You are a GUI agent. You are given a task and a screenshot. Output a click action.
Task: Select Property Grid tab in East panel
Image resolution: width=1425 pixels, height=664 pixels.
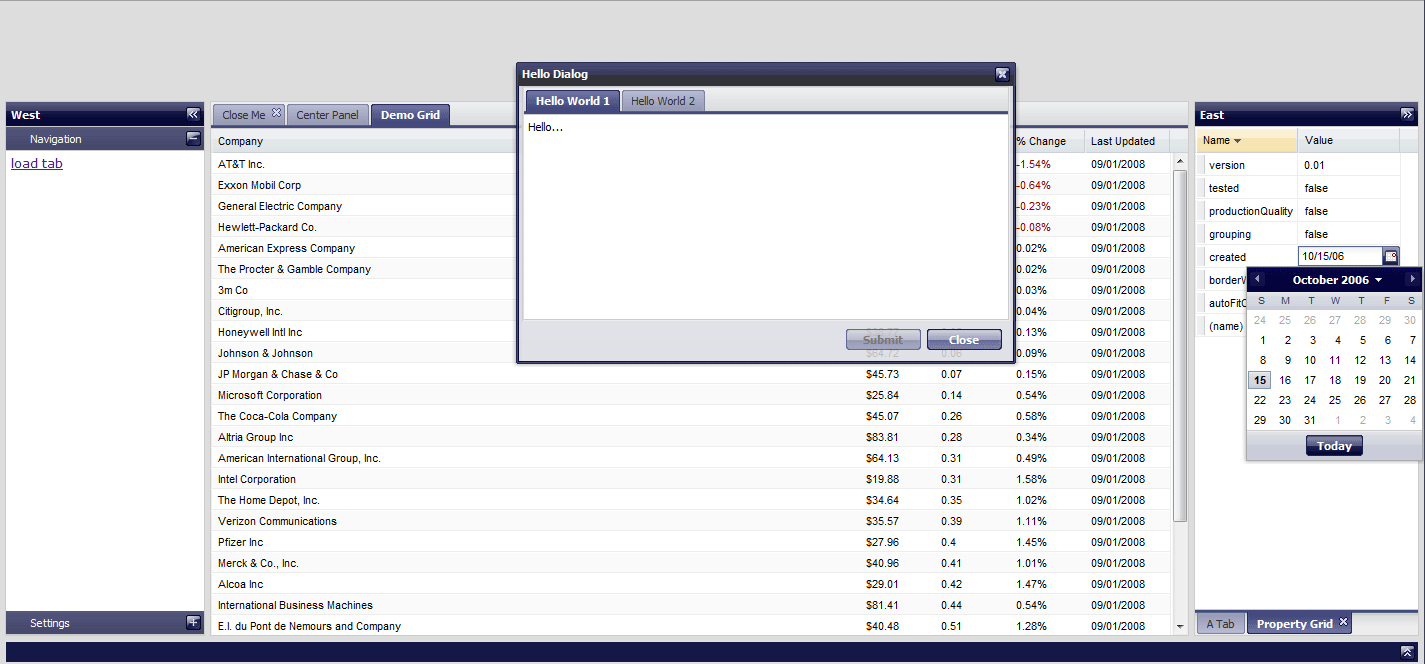1294,624
